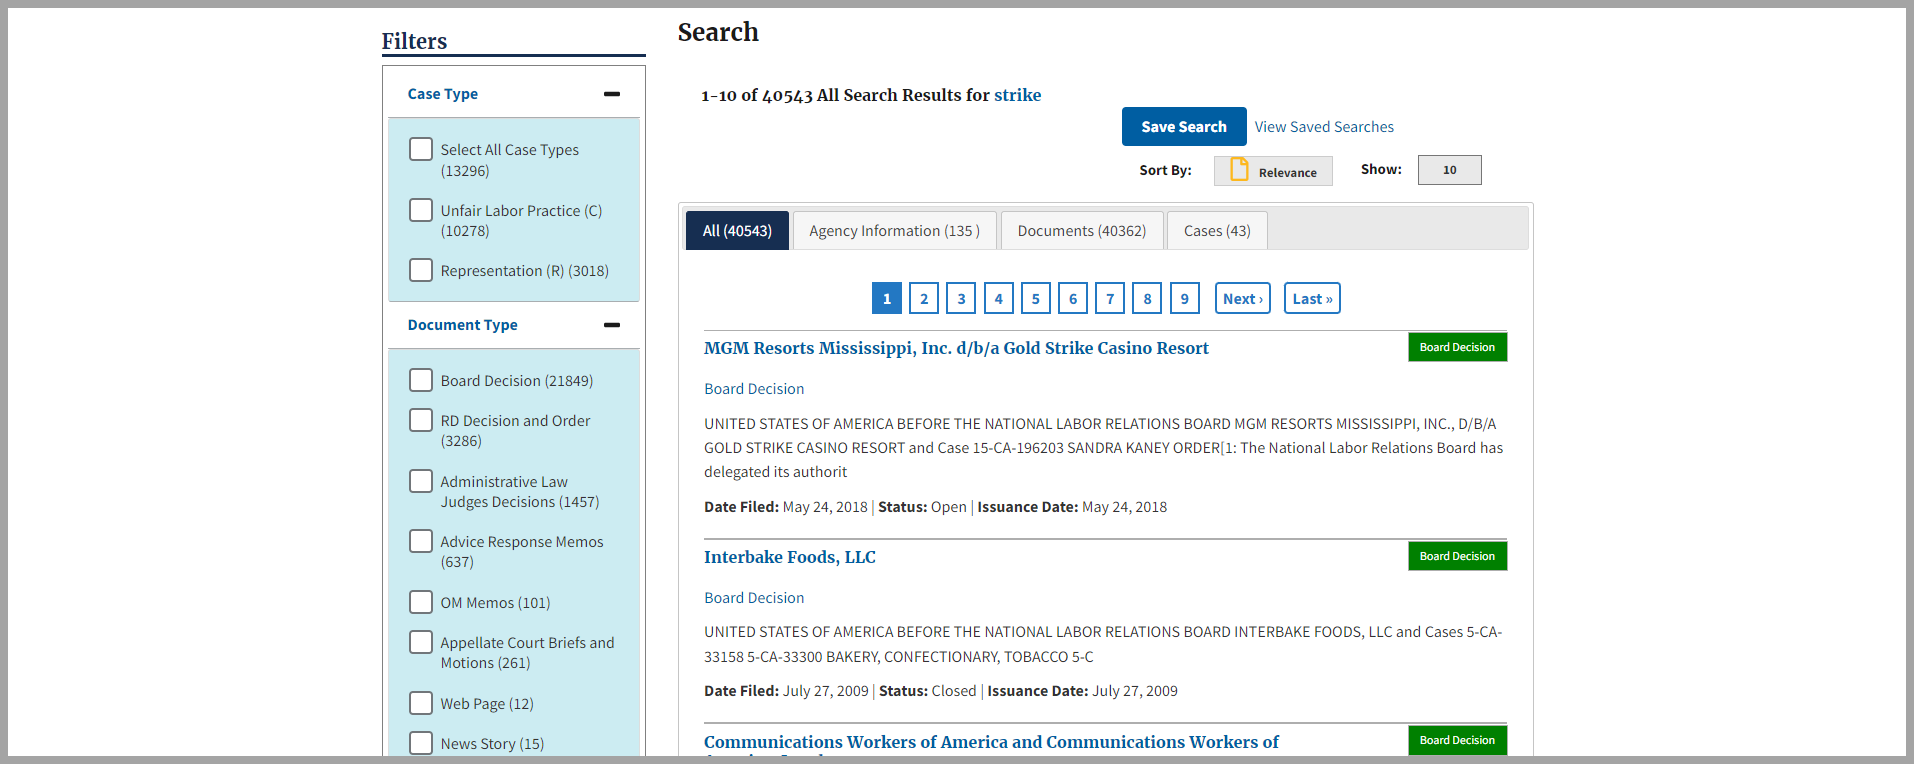Viewport: 1914px width, 764px height.
Task: Check Select All Case Types checkbox
Action: pos(421,150)
